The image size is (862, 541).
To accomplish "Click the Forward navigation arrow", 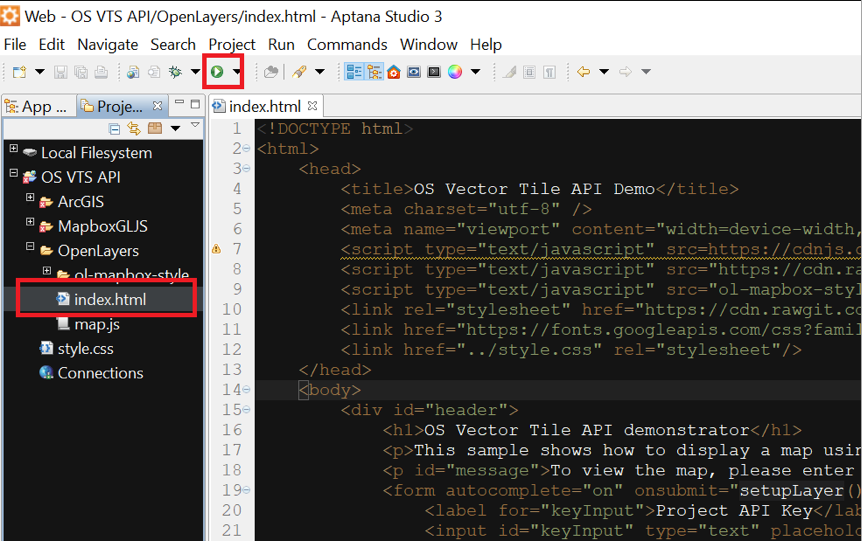I will 625,71.
